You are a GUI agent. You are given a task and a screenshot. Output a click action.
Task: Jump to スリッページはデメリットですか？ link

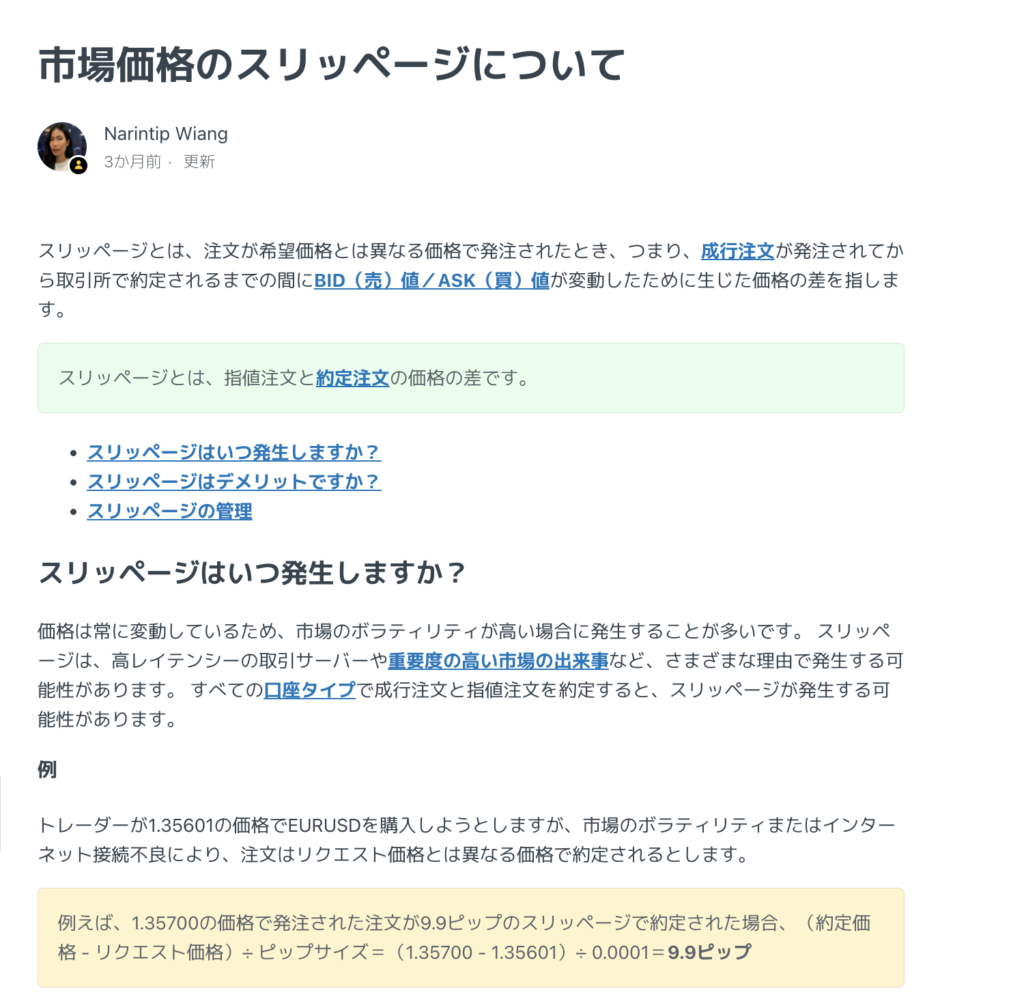234,482
